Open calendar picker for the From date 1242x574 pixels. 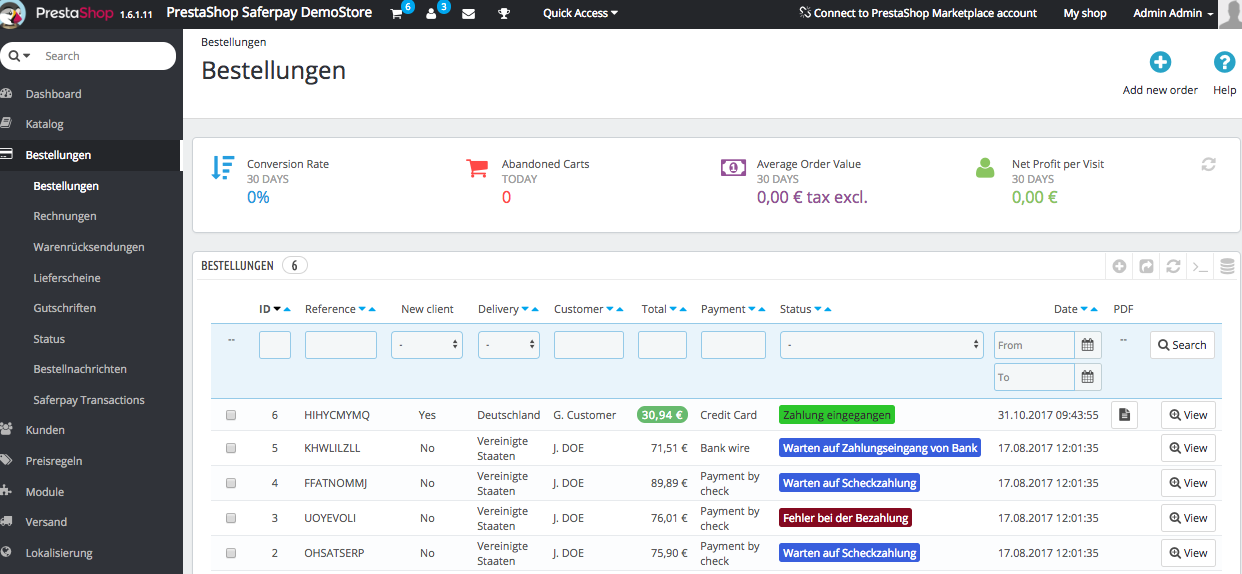1087,345
